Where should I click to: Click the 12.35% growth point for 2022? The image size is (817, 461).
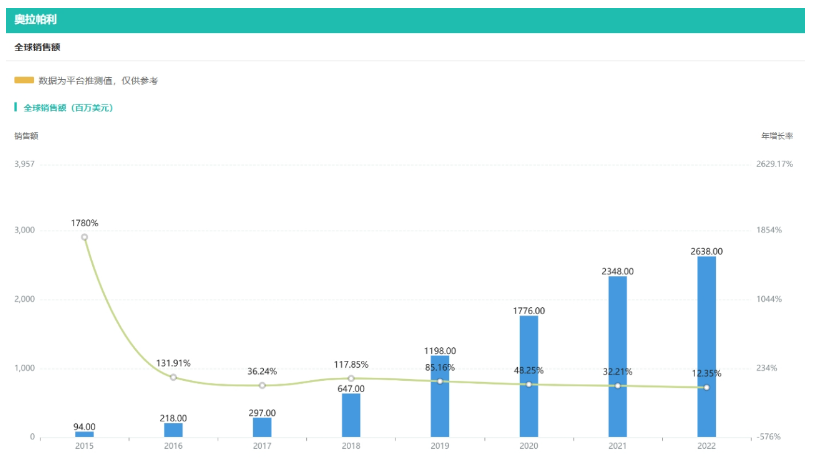pos(707,388)
